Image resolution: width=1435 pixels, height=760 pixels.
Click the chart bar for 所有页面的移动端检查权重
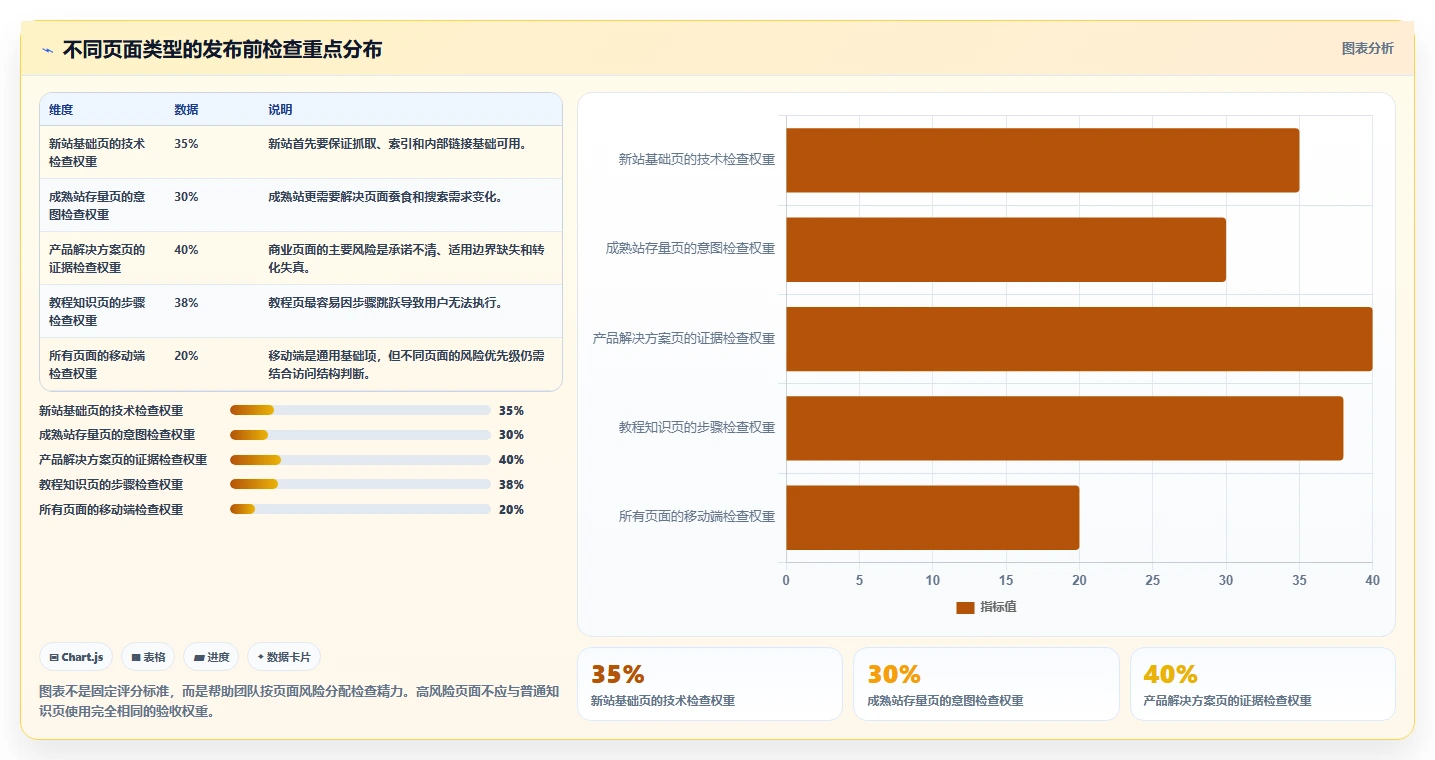coord(932,517)
